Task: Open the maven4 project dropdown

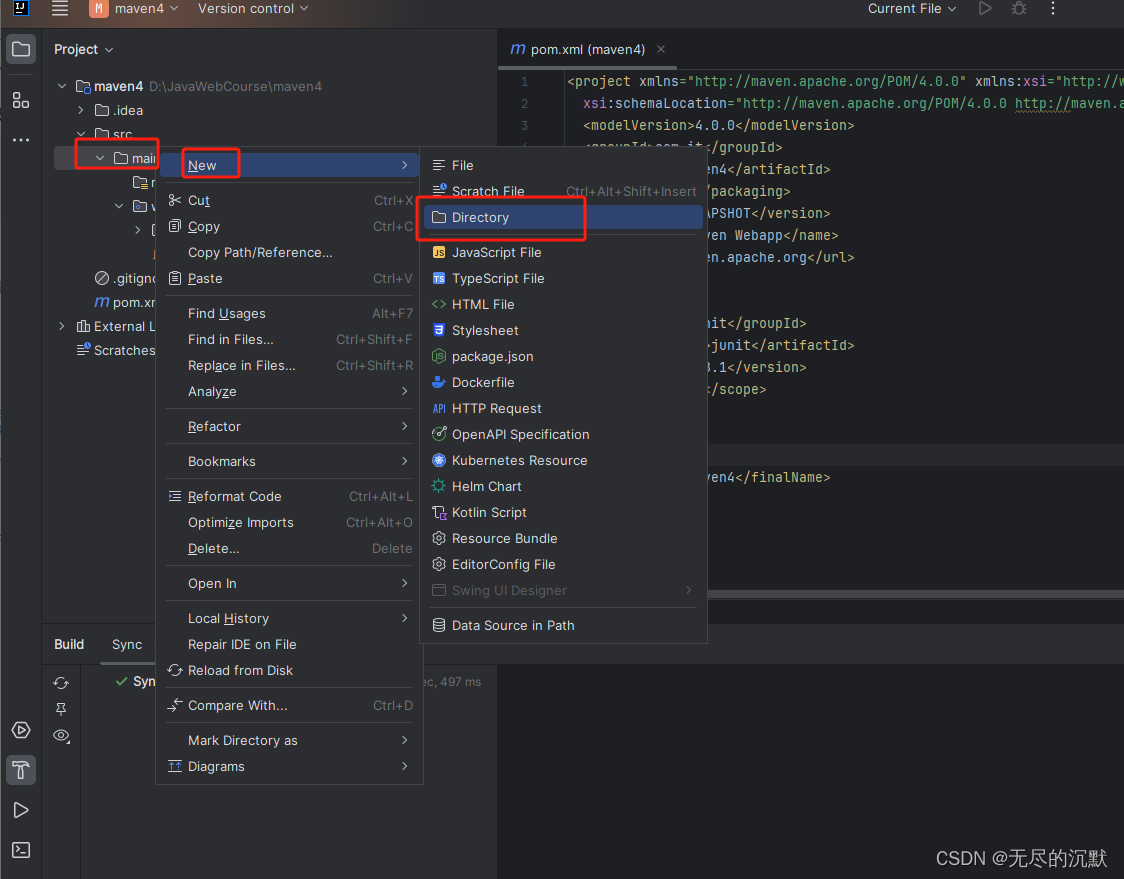Action: [134, 9]
